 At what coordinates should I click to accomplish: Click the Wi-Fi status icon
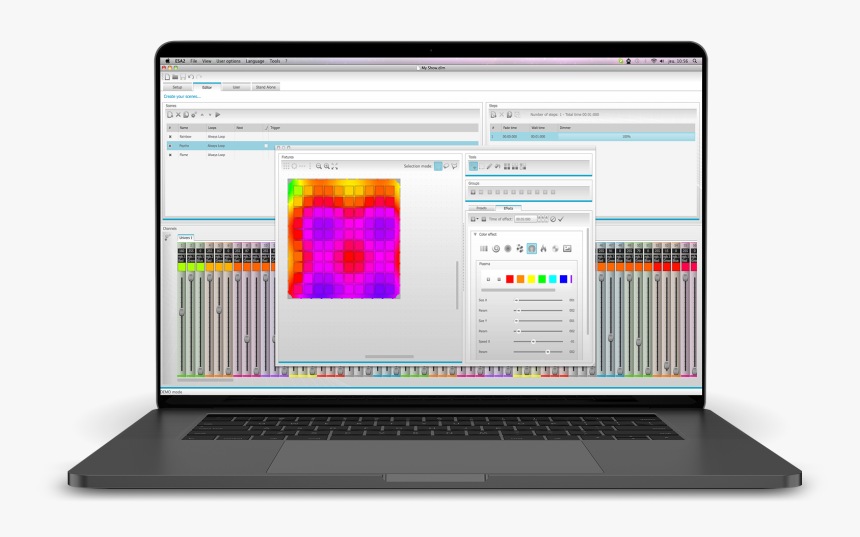click(653, 61)
